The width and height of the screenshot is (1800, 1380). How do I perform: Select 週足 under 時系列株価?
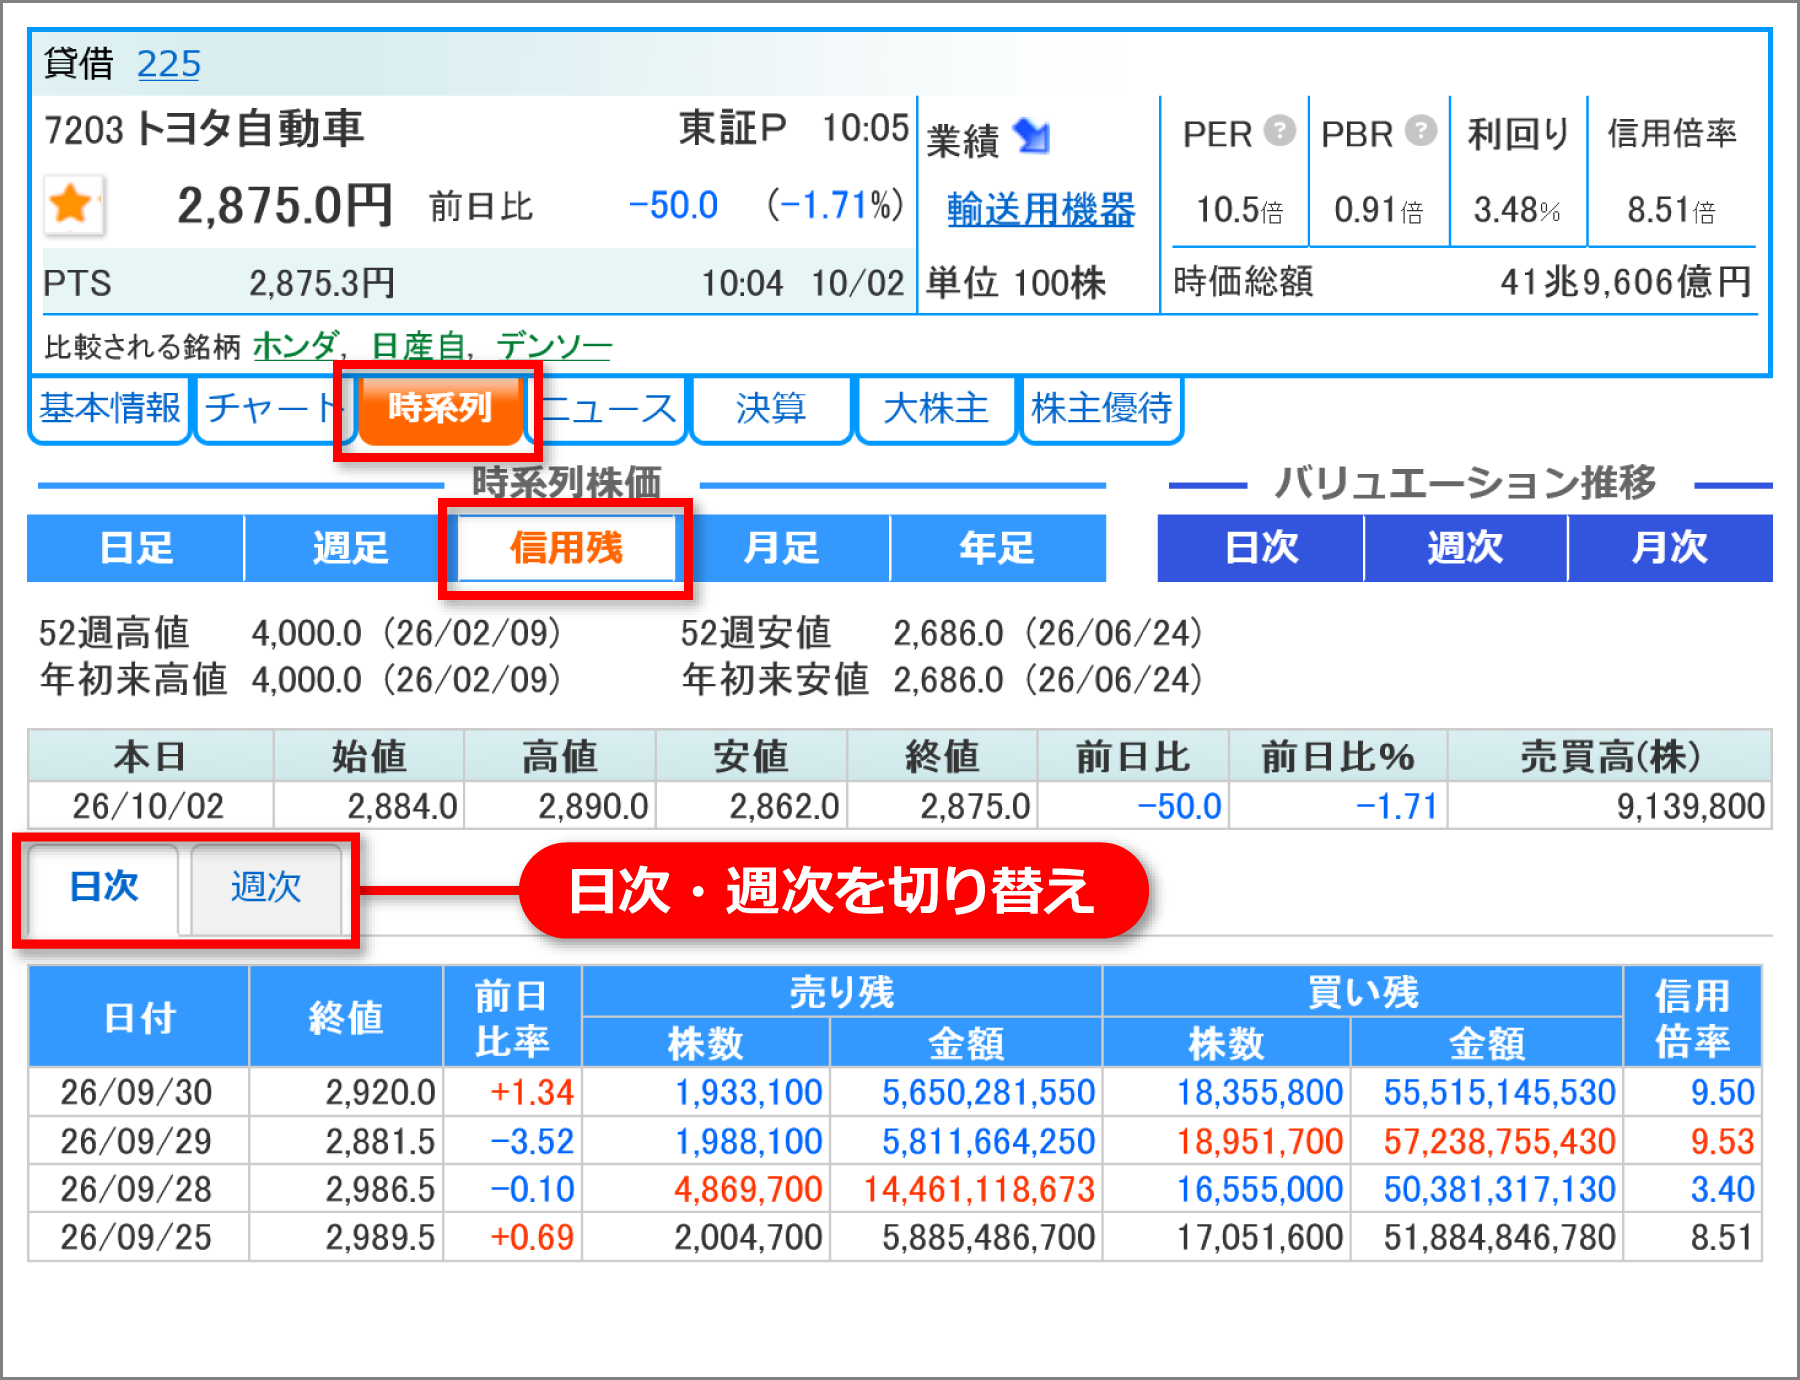(350, 548)
